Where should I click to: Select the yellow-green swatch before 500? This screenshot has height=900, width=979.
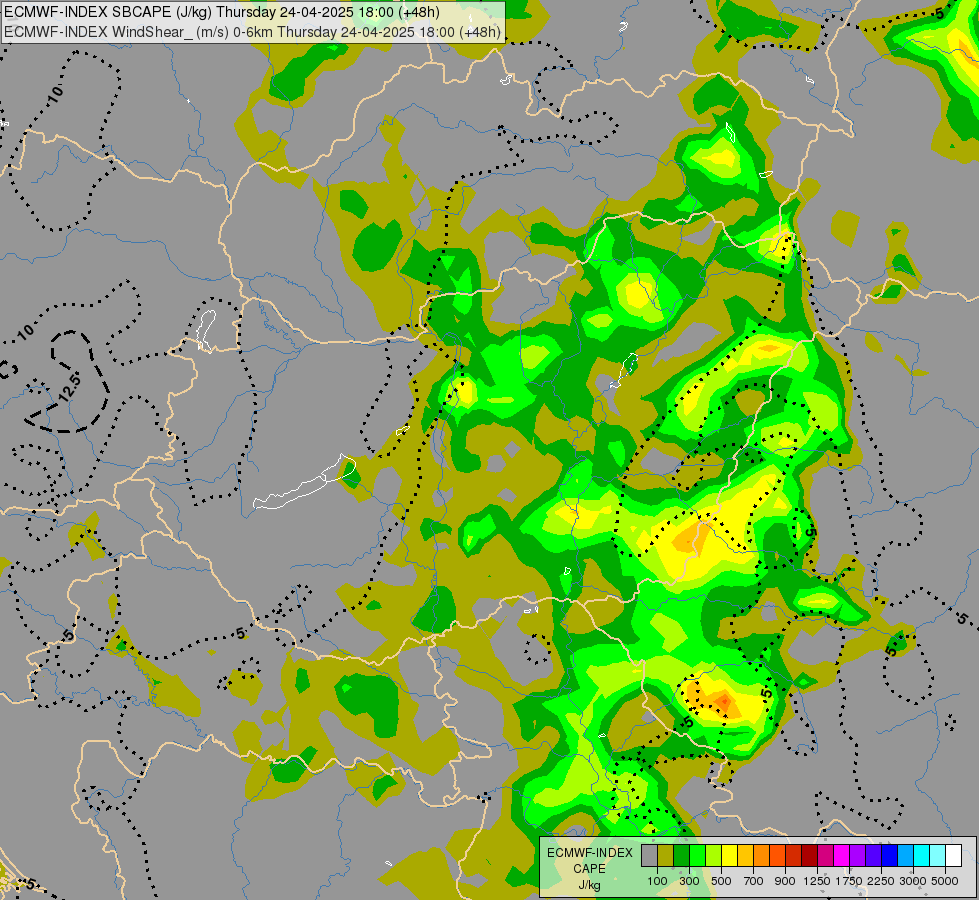[714, 855]
